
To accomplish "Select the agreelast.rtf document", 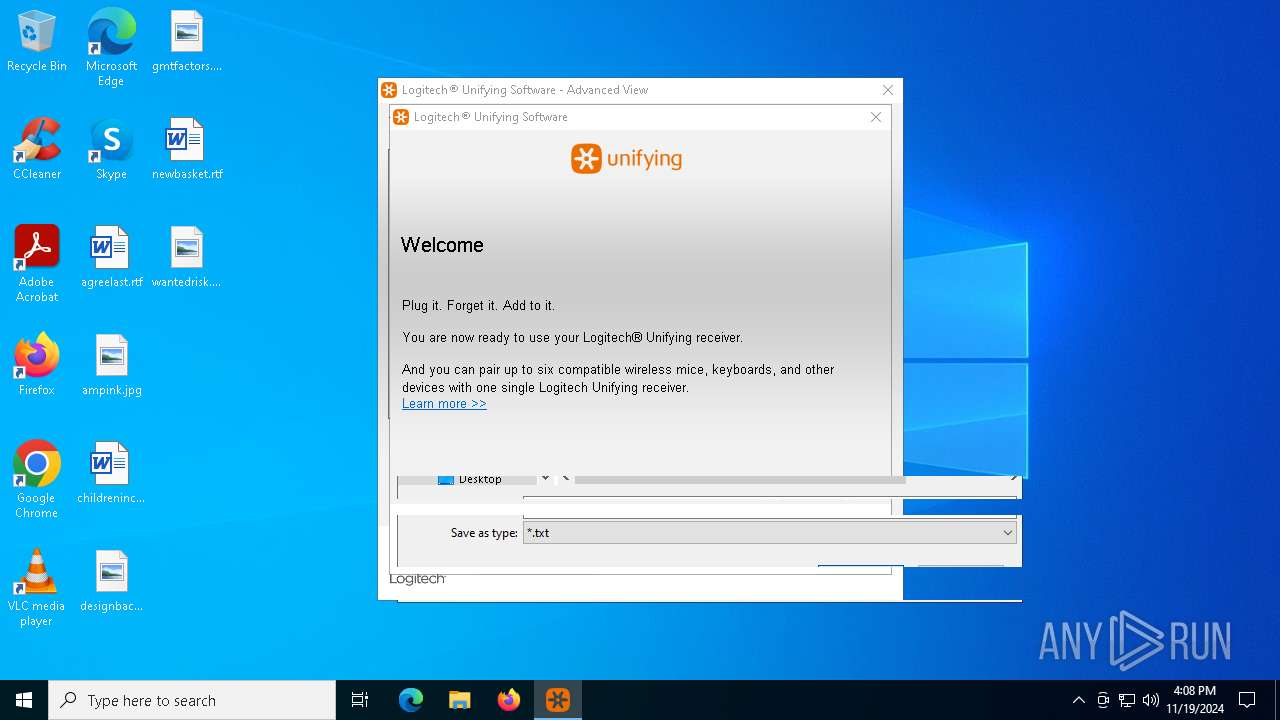I will 111,258.
